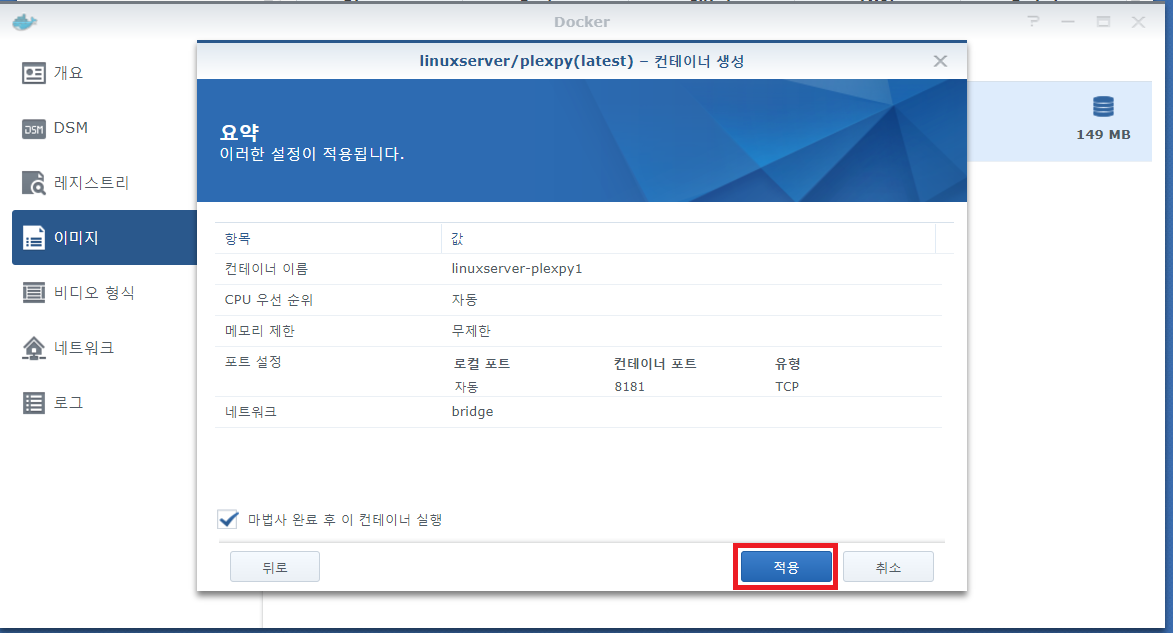
Task: Select the 이미지 tab
Action: pos(105,237)
